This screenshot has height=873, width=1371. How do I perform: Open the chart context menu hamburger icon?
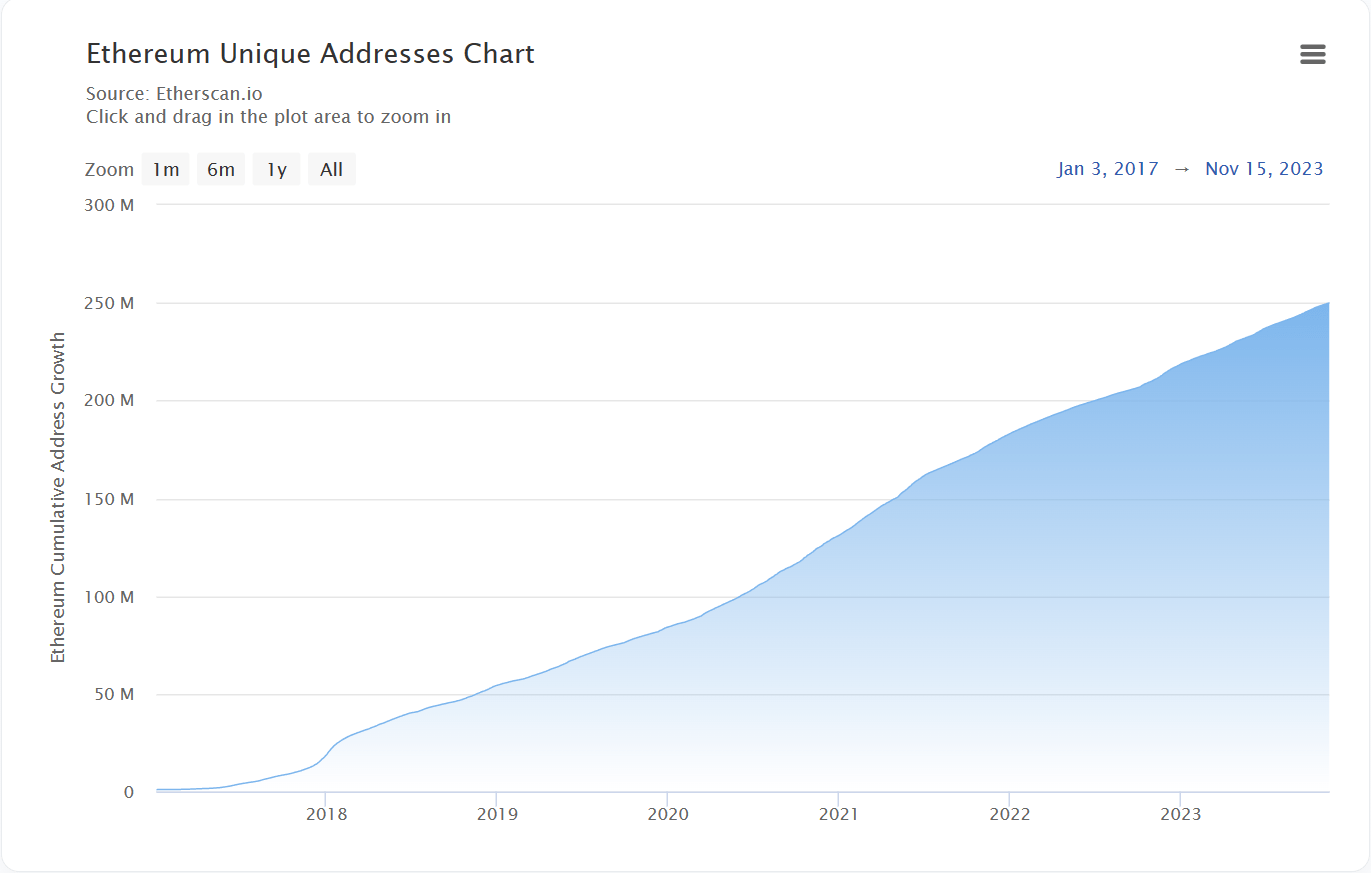click(x=1312, y=55)
